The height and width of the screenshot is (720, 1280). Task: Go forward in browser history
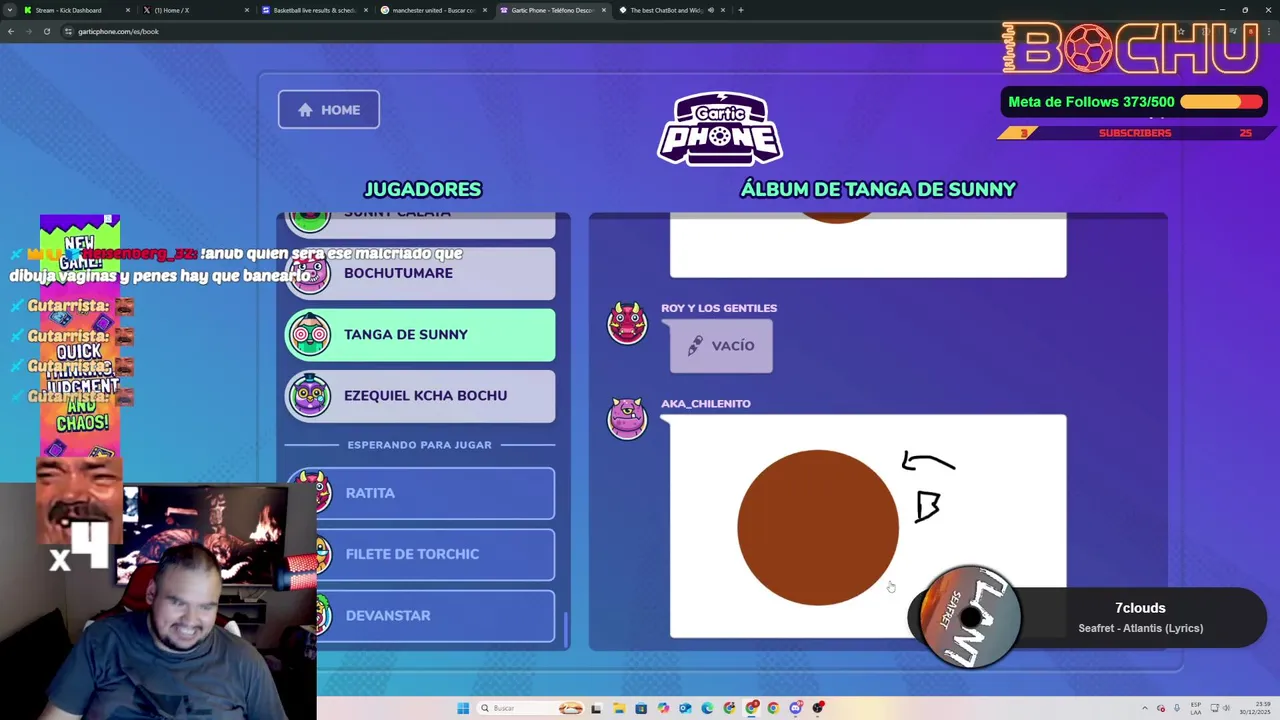pyautogui.click(x=29, y=31)
